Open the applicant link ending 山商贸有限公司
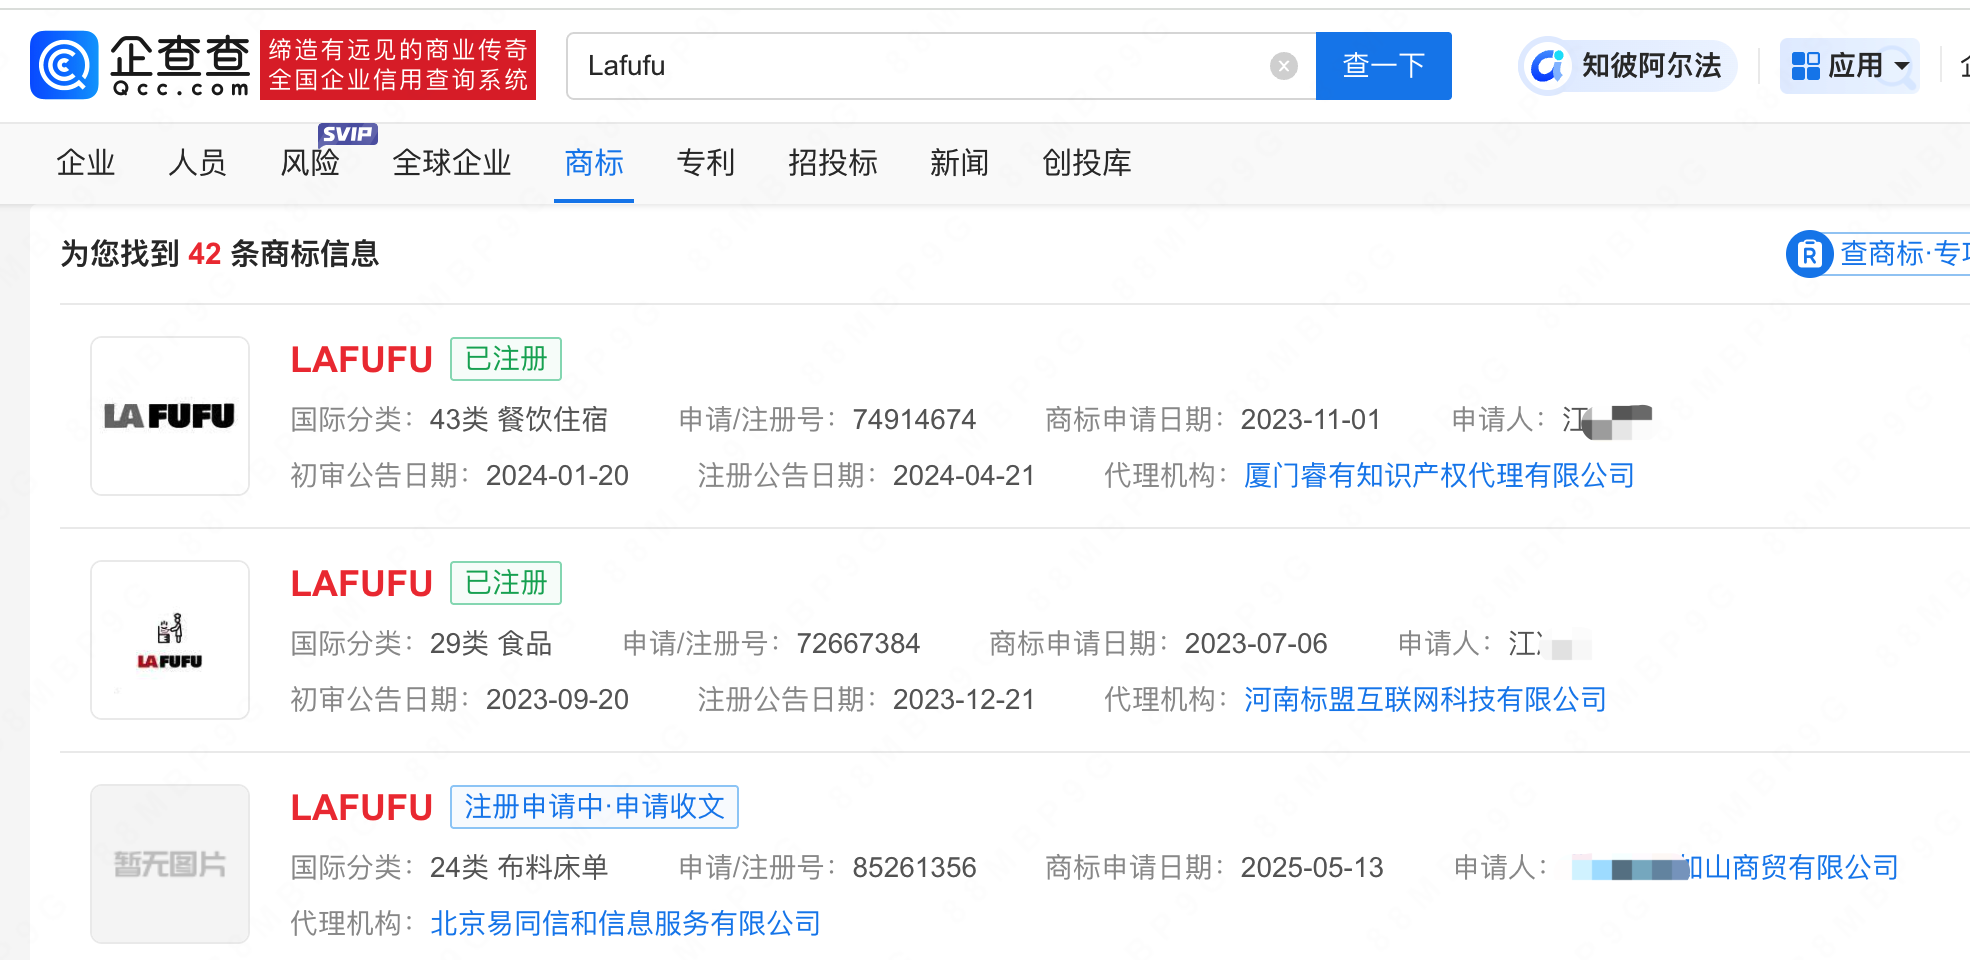The image size is (1970, 960). pos(1735,868)
